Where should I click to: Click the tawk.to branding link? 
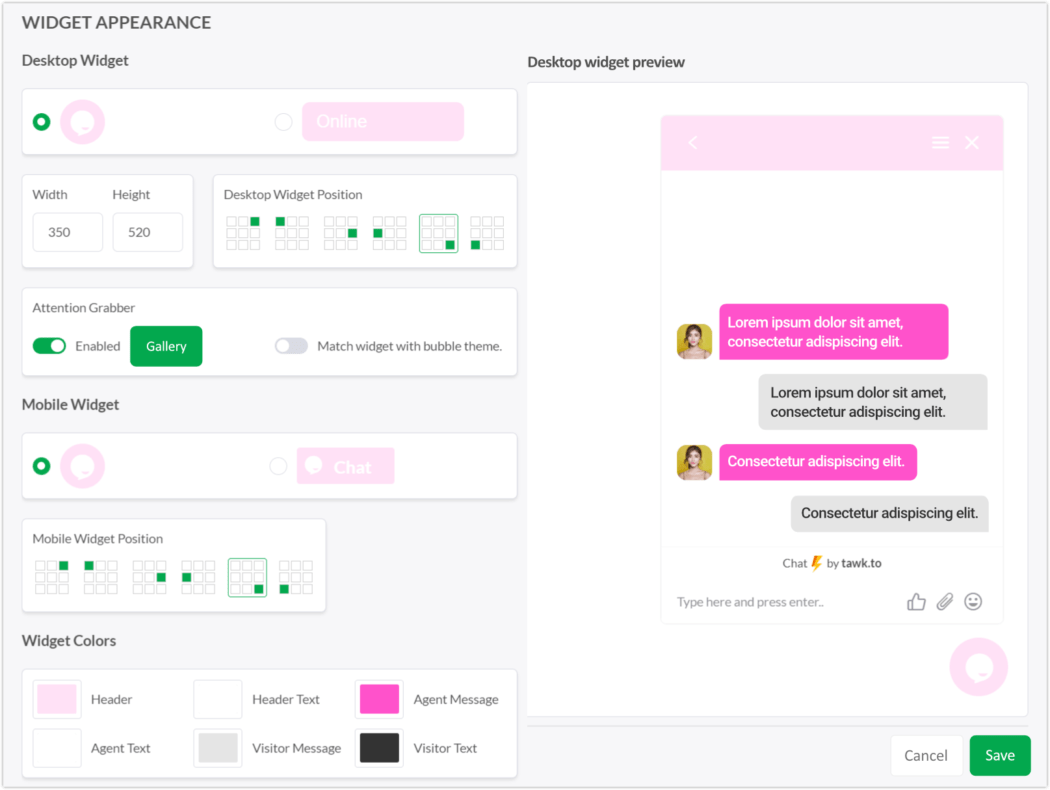(861, 563)
